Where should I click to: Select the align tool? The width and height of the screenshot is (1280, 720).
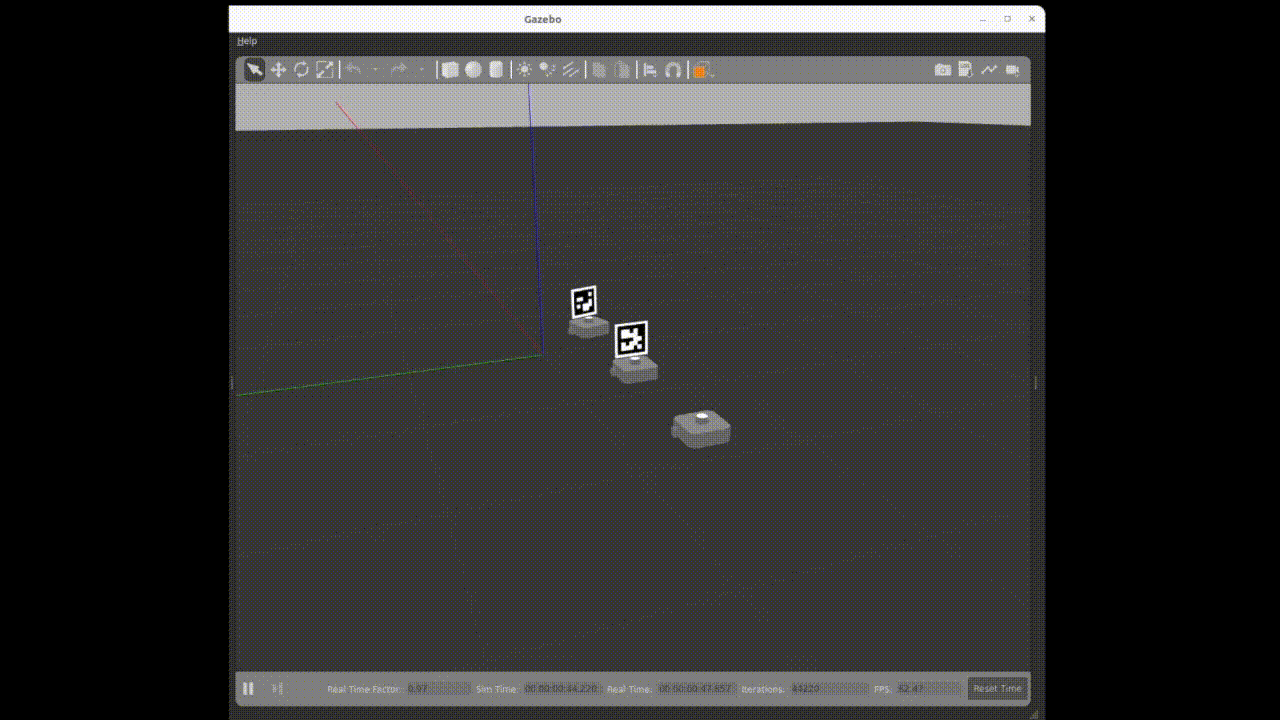(650, 70)
